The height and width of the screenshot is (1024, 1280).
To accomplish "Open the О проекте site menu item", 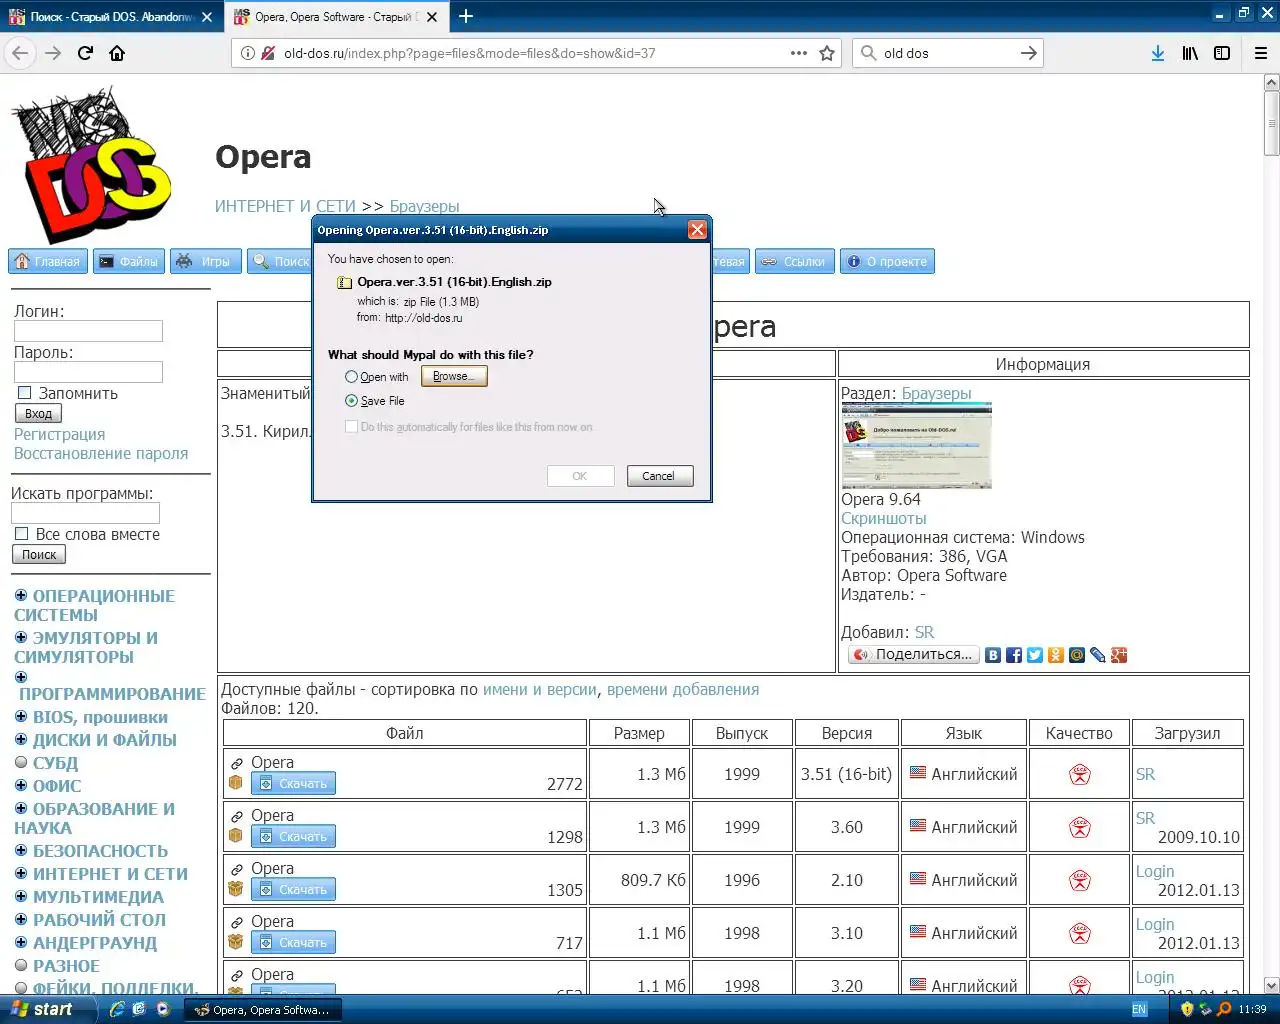I will 888,261.
